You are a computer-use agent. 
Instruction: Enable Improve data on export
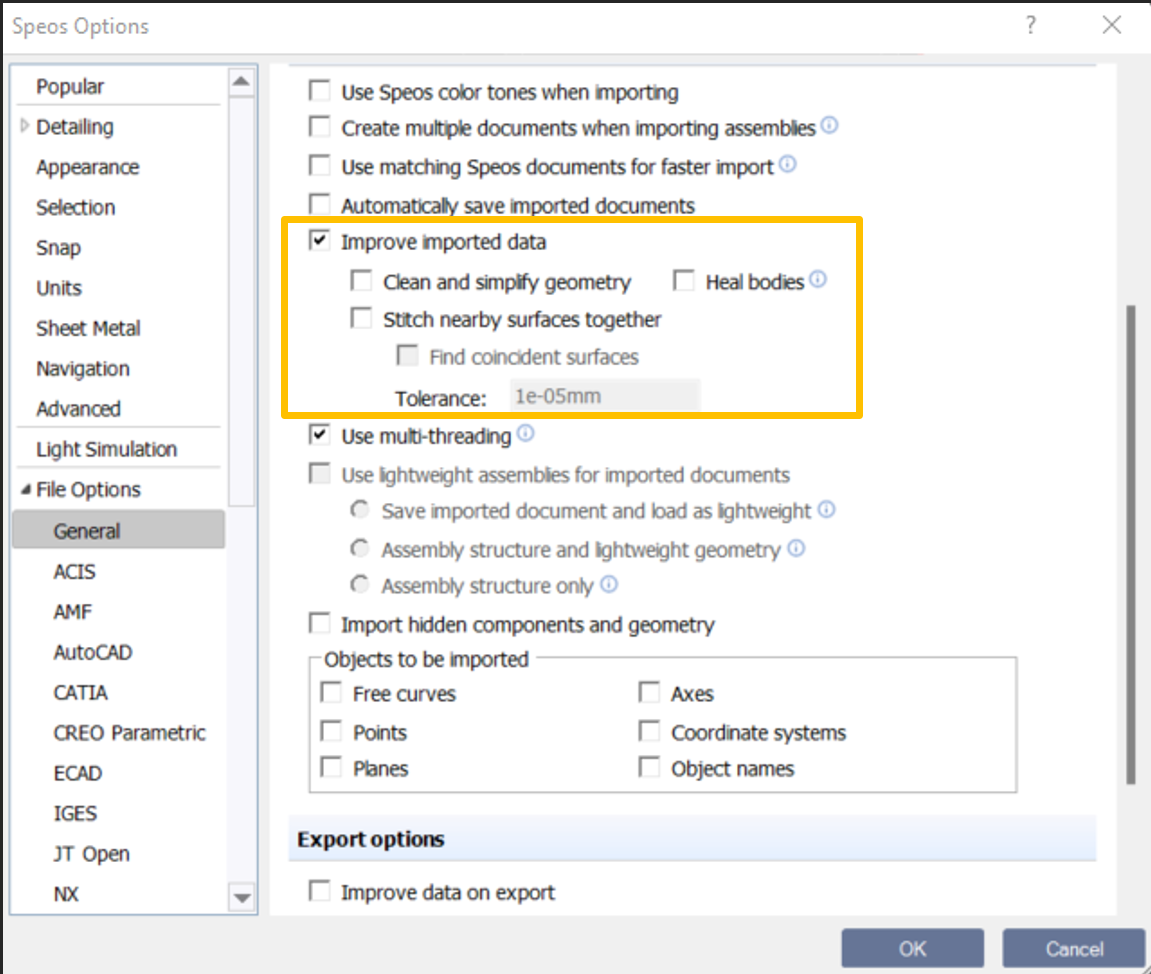coord(319,891)
